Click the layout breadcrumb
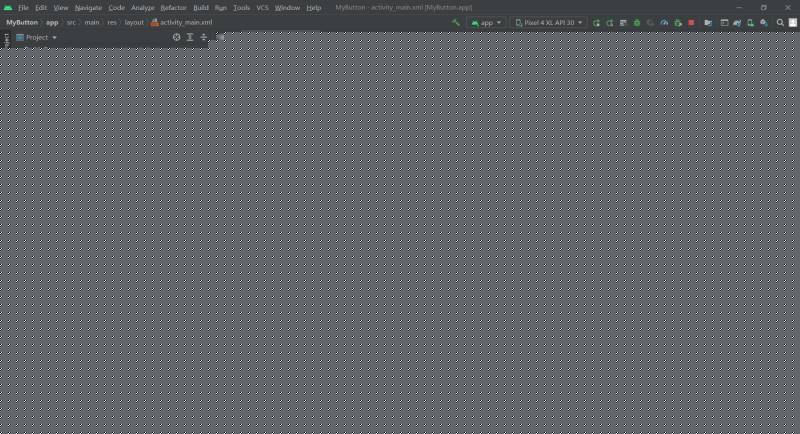This screenshot has height=434, width=800. point(134,22)
